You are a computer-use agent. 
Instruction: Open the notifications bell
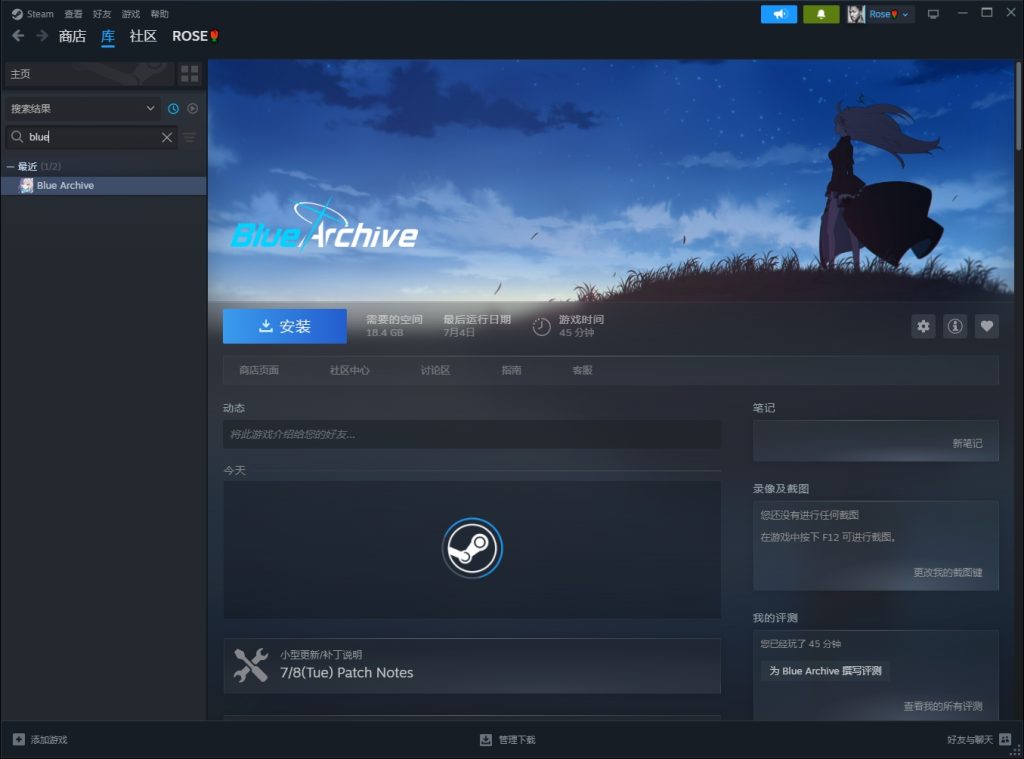[821, 14]
